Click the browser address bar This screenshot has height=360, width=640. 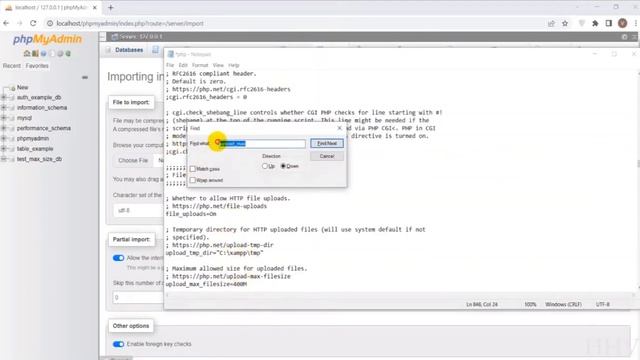(294, 23)
